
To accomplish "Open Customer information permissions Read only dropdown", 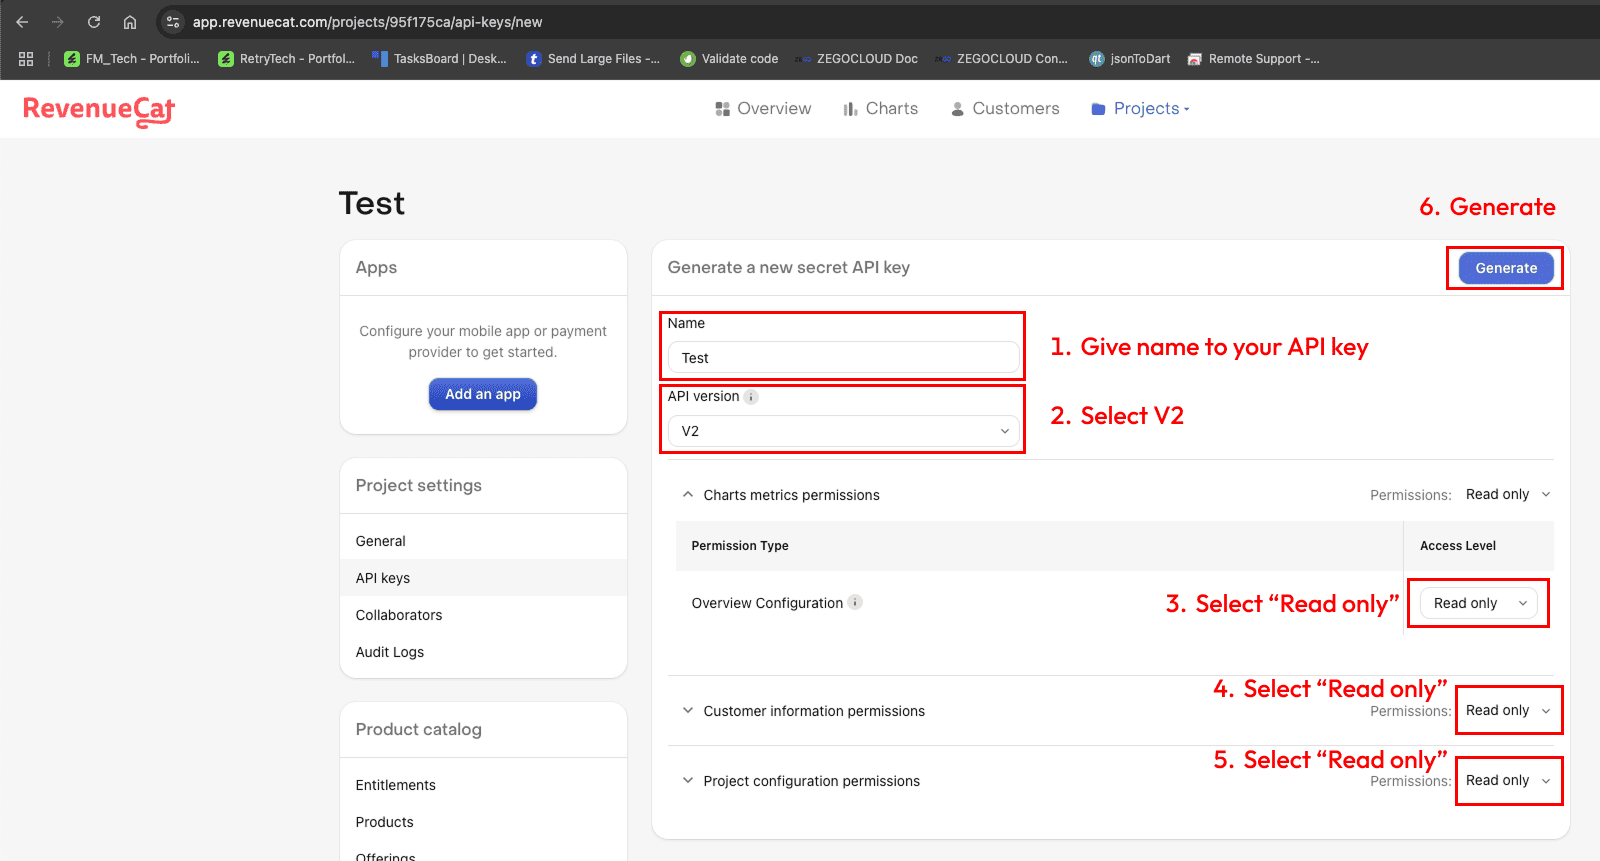I will (1507, 711).
